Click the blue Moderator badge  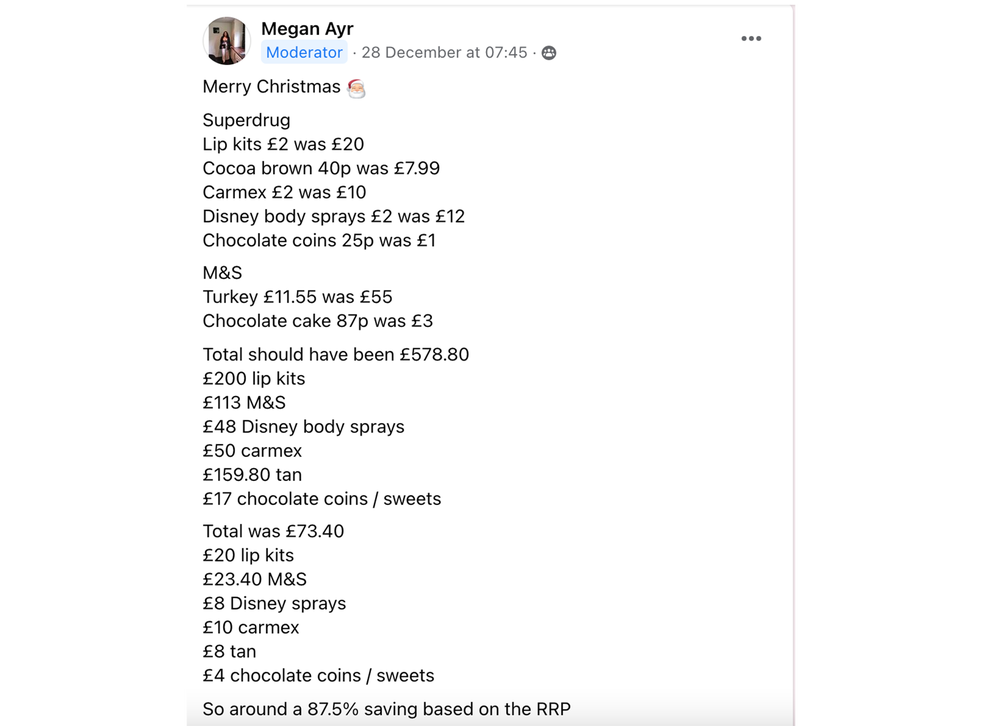pos(304,53)
